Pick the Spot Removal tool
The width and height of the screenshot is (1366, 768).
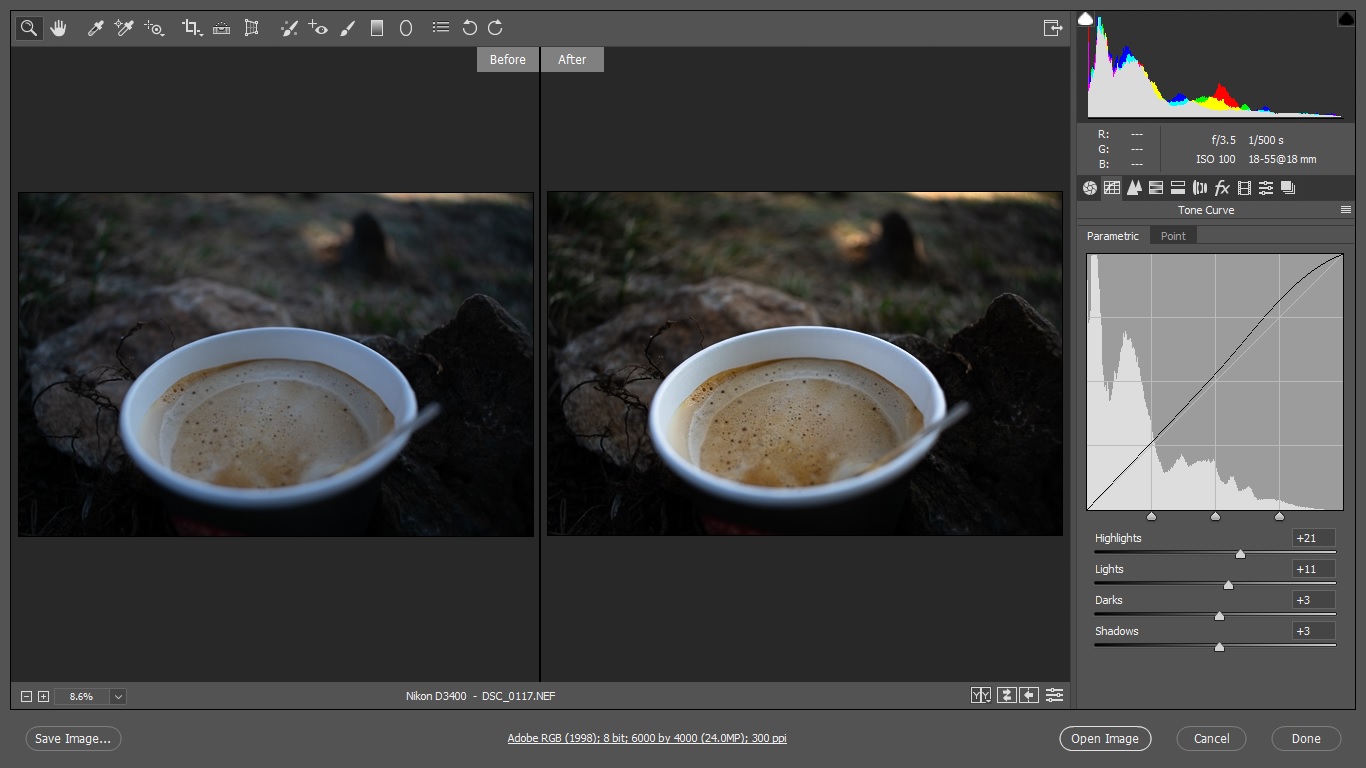[x=289, y=29]
